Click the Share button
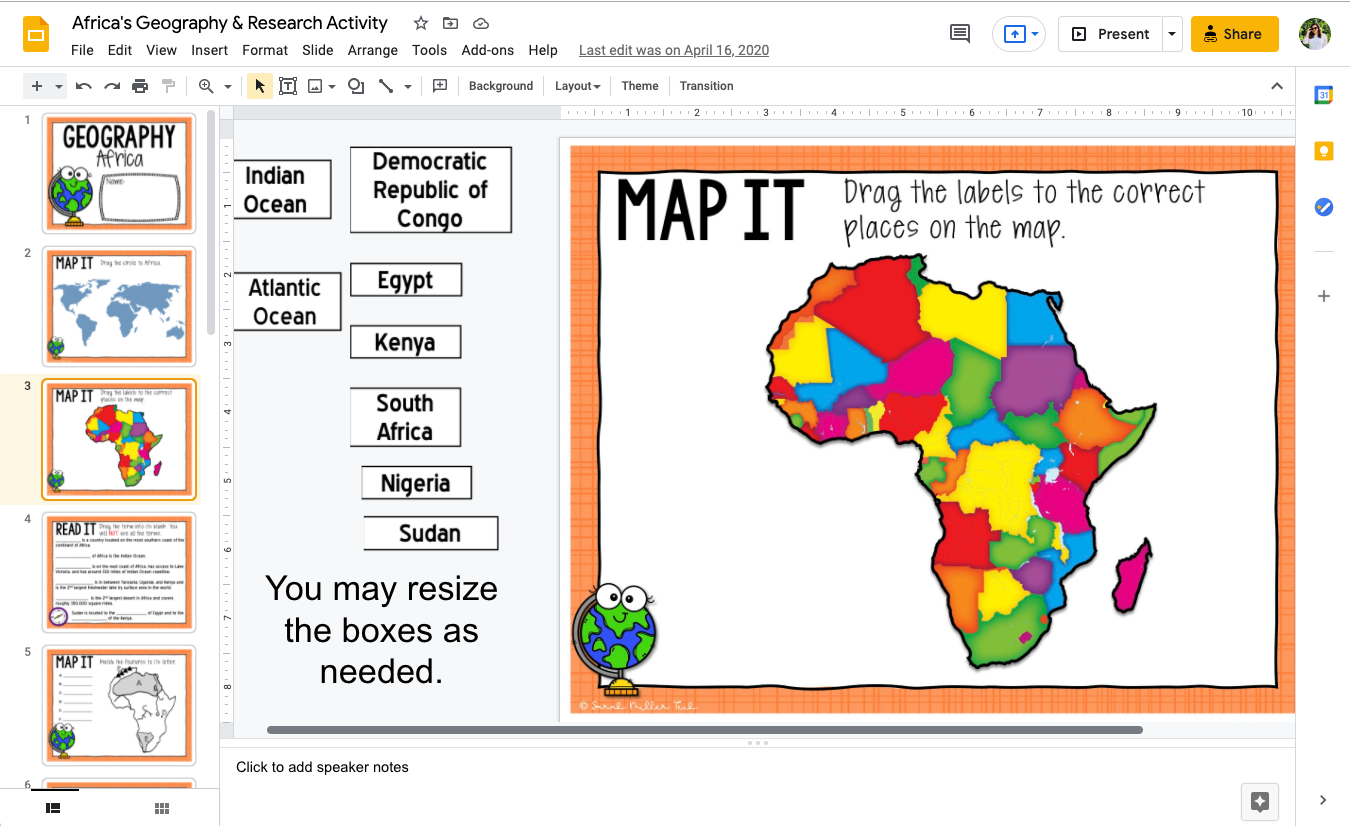This screenshot has height=826, width=1350. [1234, 33]
